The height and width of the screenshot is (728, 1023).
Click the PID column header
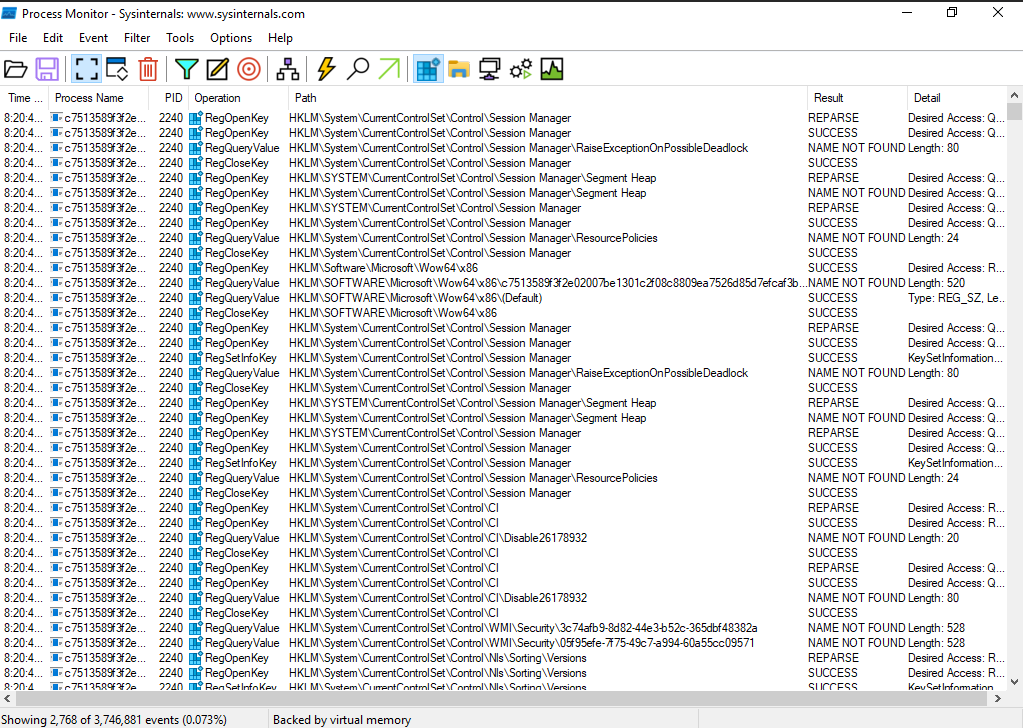point(169,98)
